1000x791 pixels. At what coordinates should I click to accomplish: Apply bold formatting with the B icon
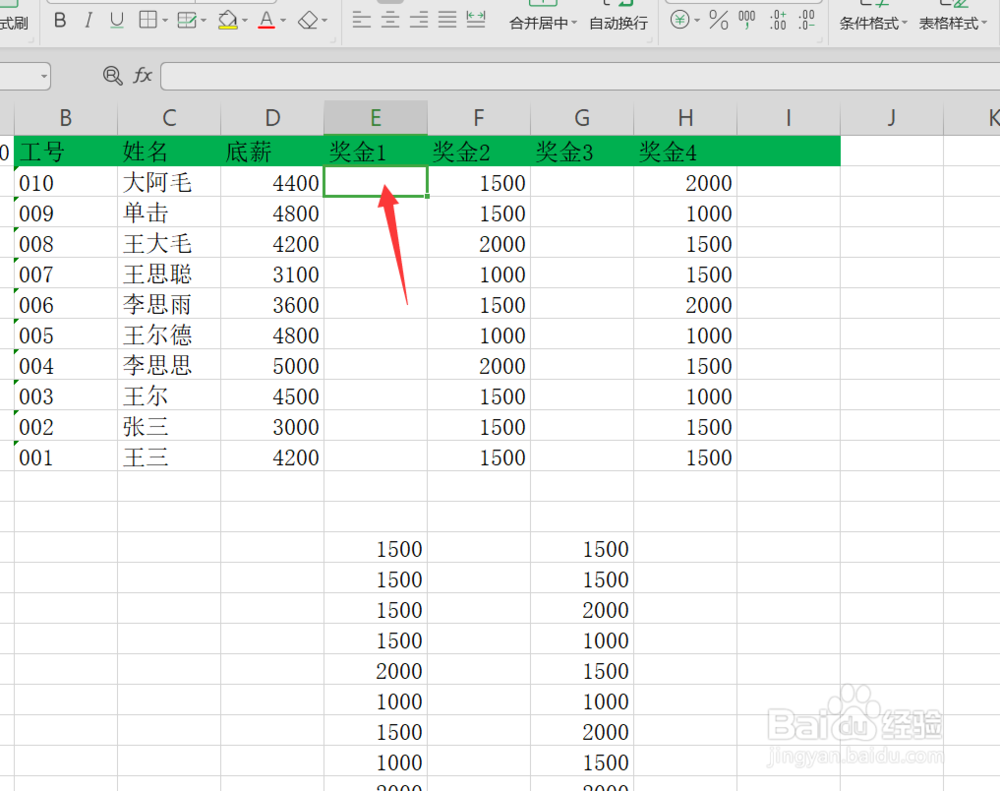click(60, 18)
